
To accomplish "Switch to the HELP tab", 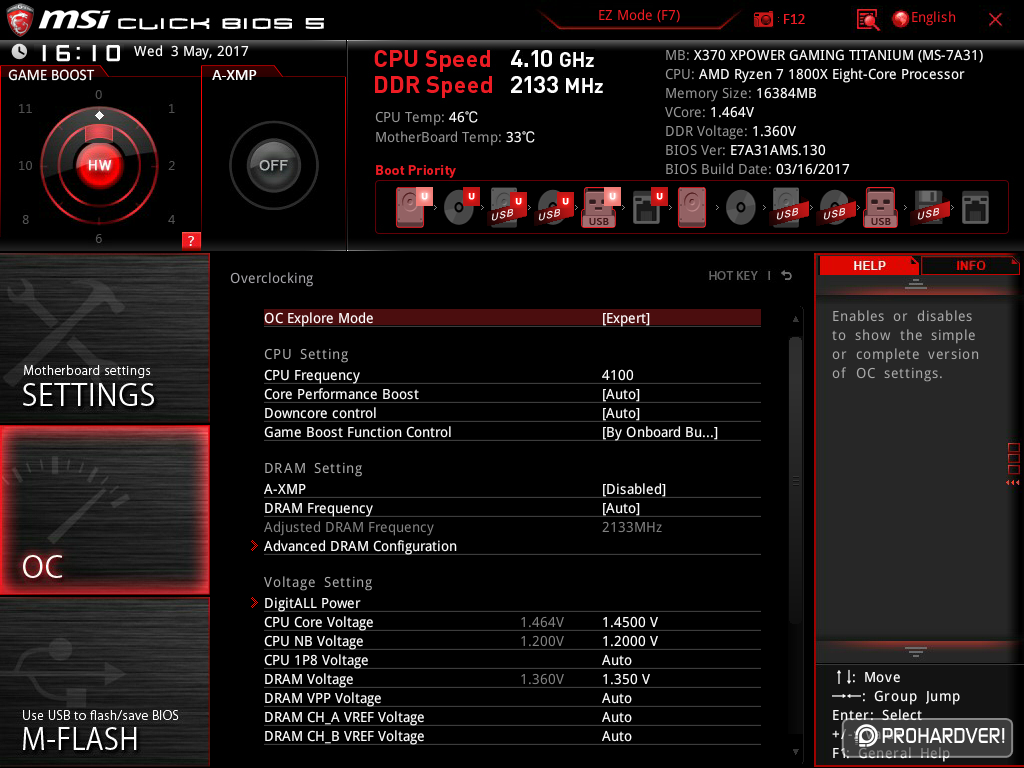I will (x=869, y=265).
